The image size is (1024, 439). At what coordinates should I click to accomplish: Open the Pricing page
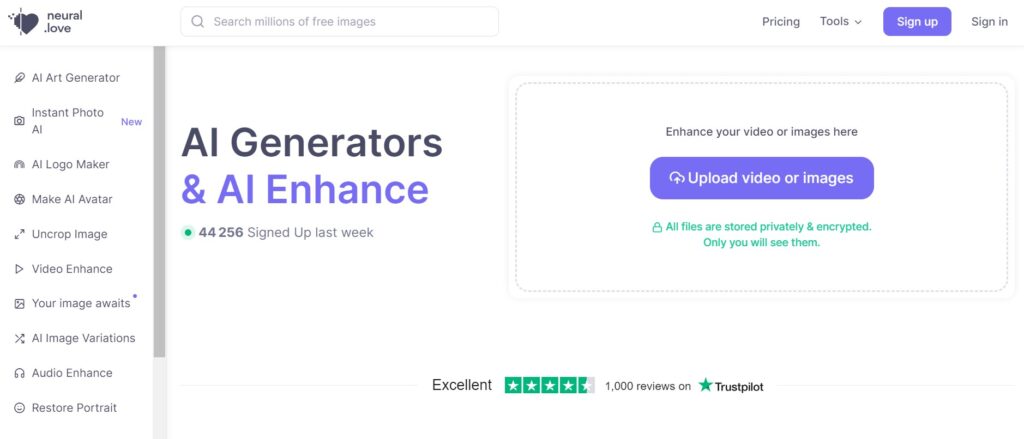click(781, 22)
